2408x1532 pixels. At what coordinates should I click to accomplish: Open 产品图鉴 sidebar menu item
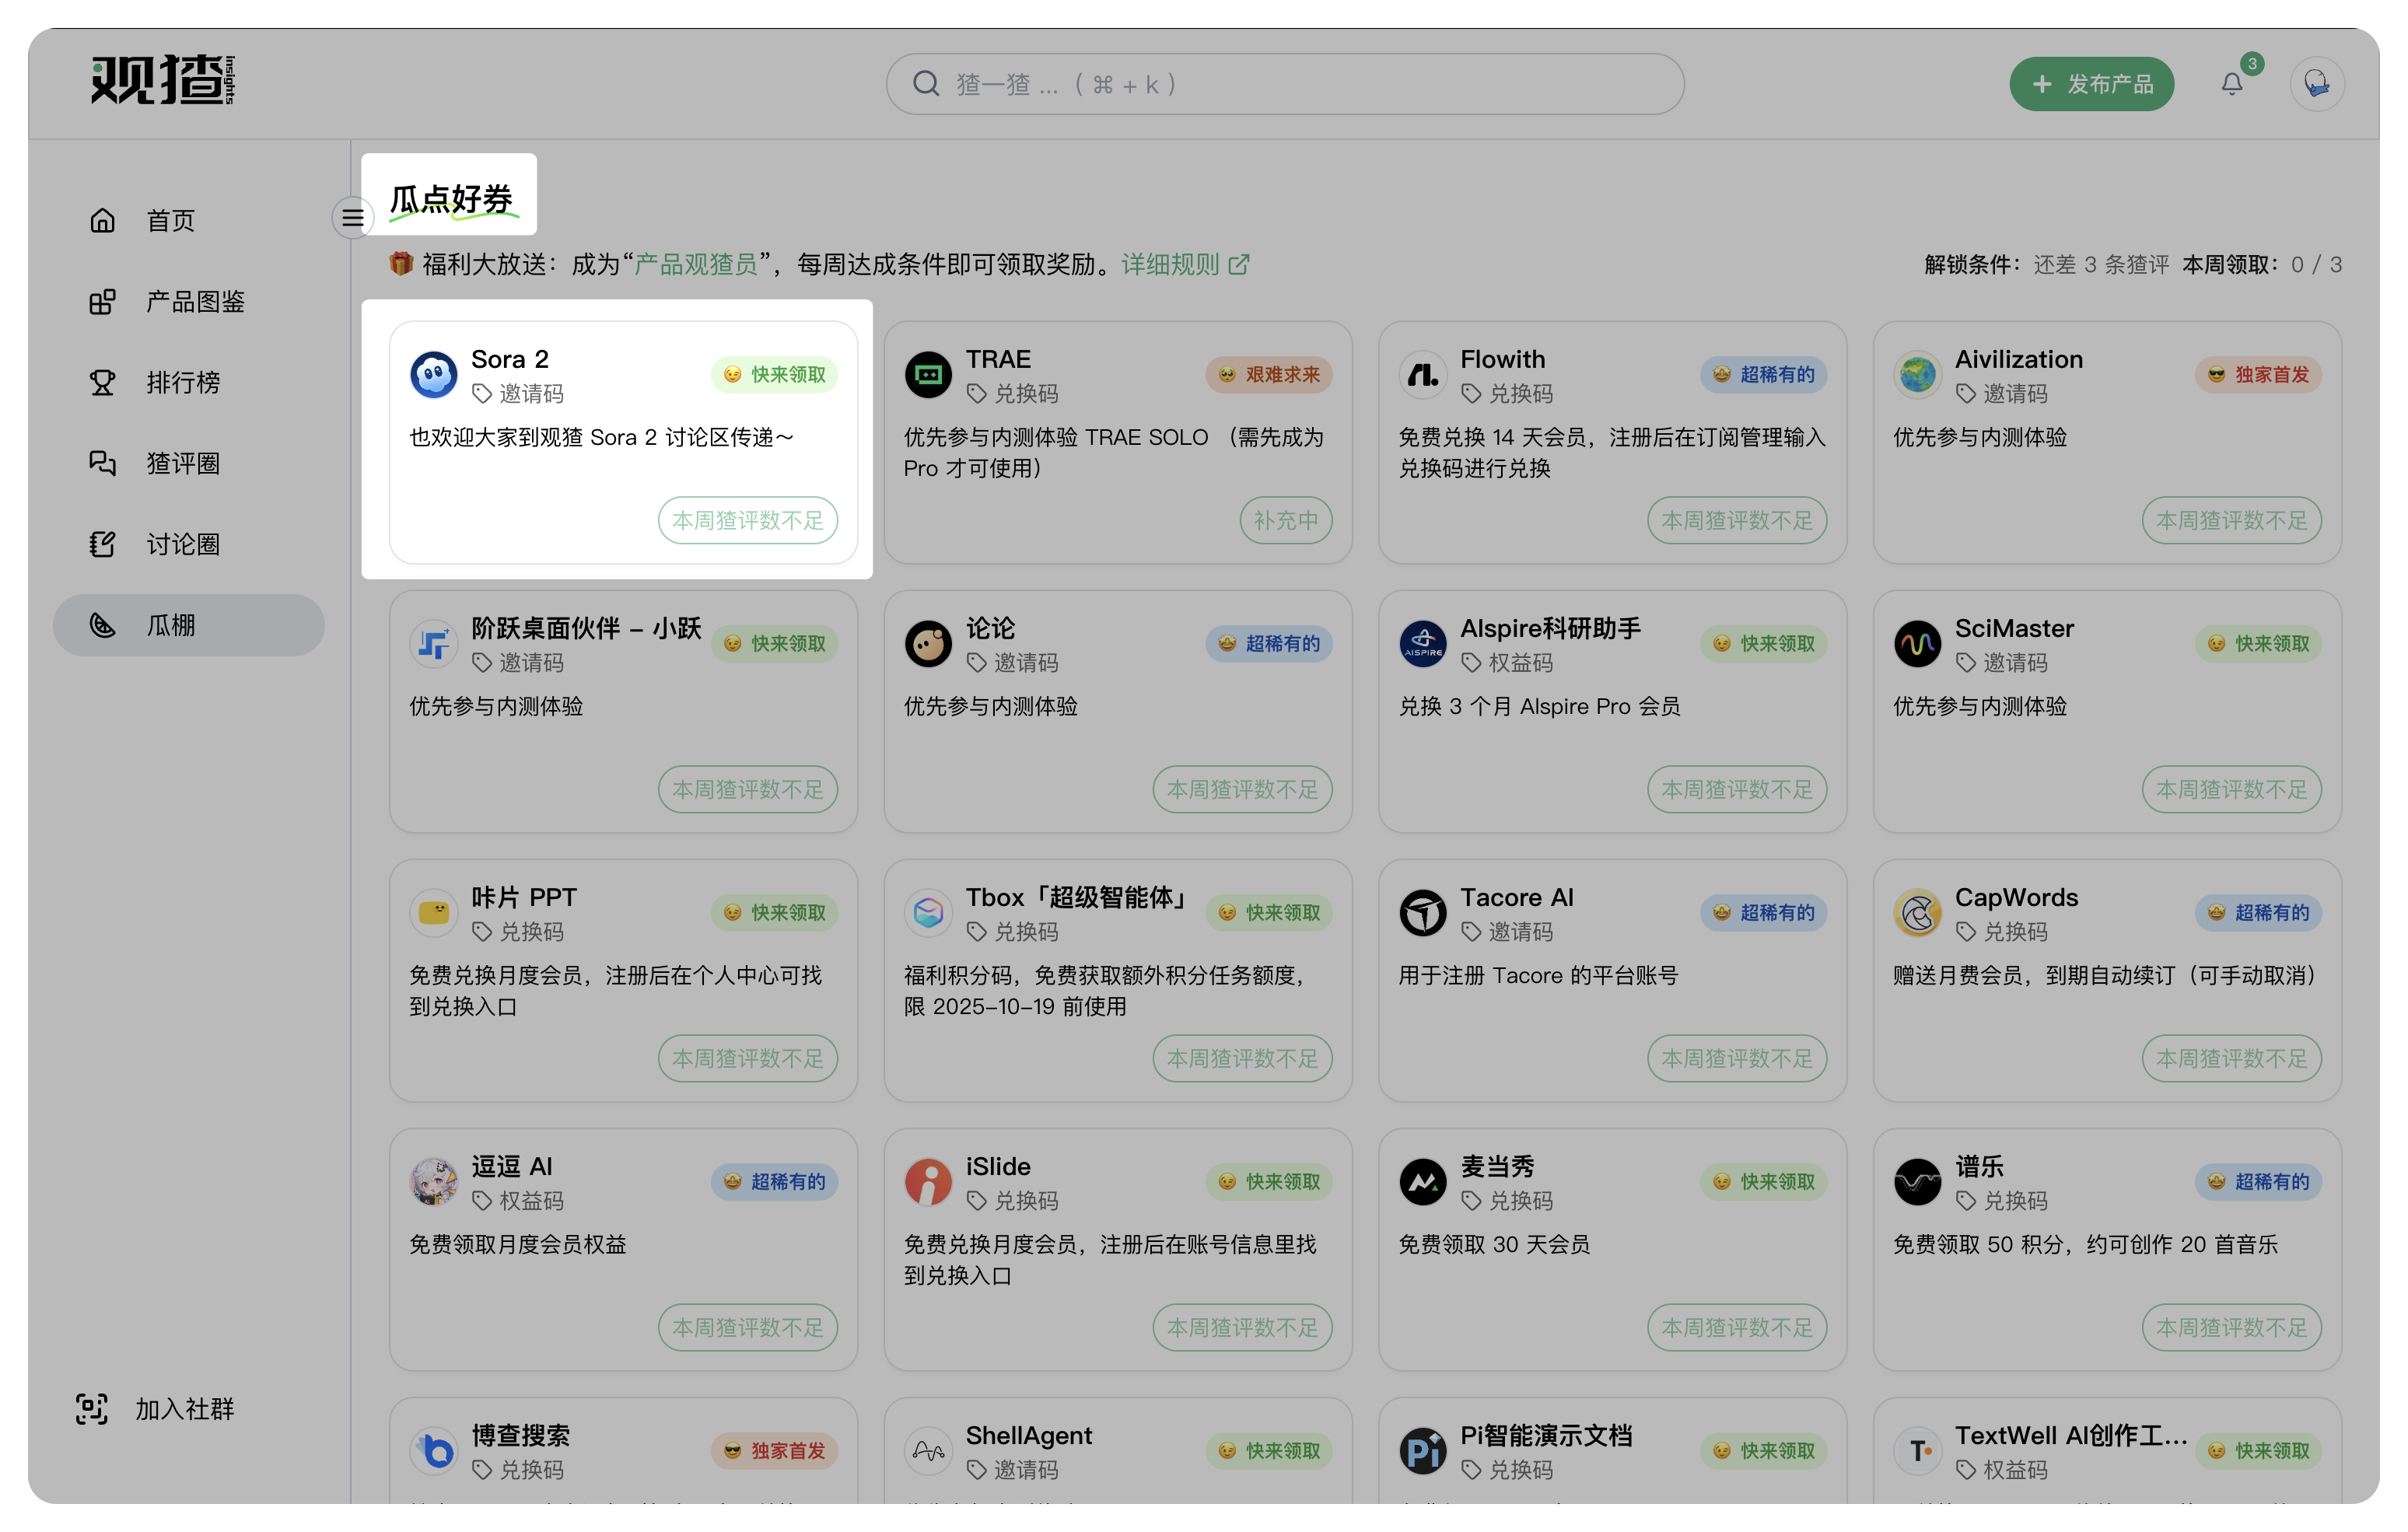pos(194,301)
